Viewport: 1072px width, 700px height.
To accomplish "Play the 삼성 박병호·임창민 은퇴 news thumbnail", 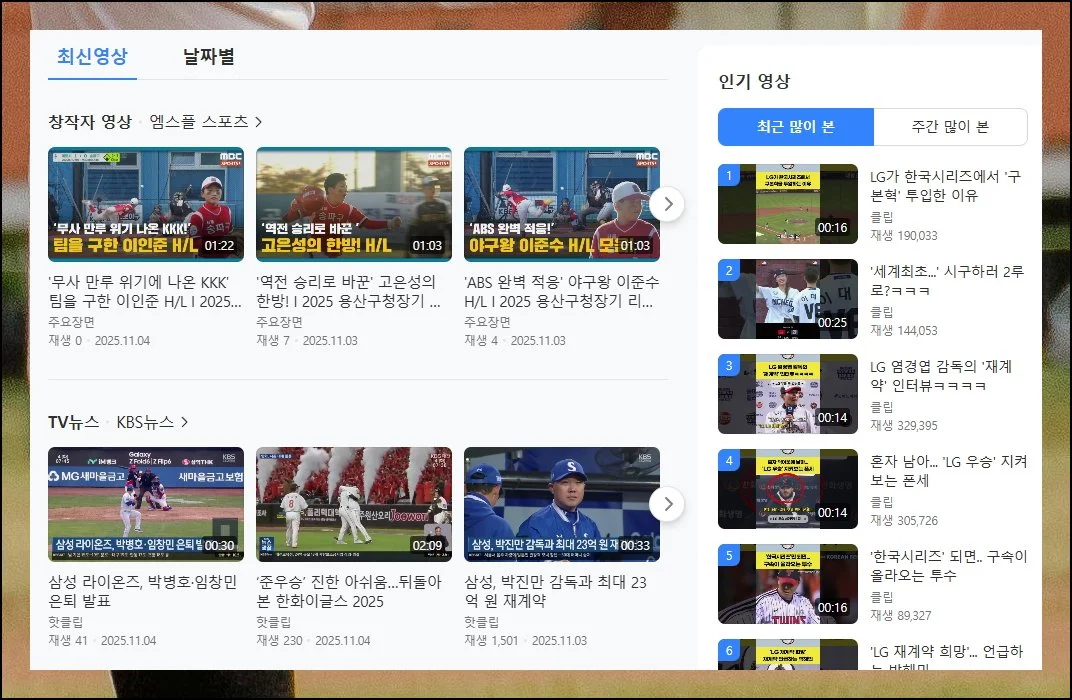I will 146,504.
